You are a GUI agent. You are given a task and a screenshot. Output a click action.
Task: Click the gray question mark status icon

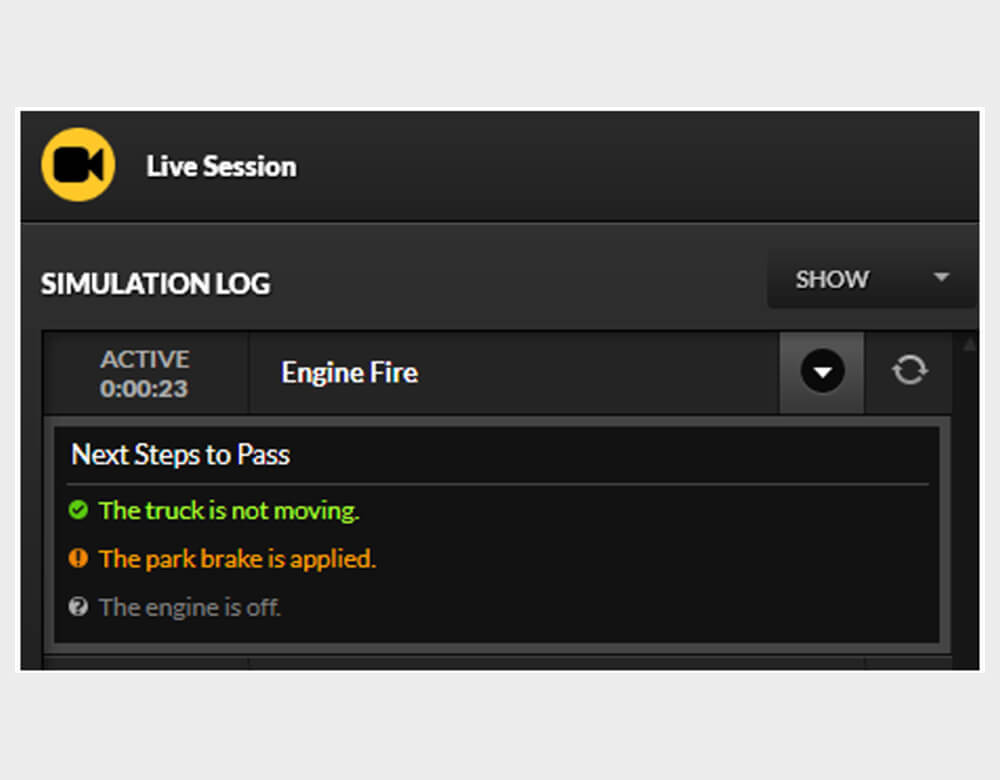click(x=78, y=606)
